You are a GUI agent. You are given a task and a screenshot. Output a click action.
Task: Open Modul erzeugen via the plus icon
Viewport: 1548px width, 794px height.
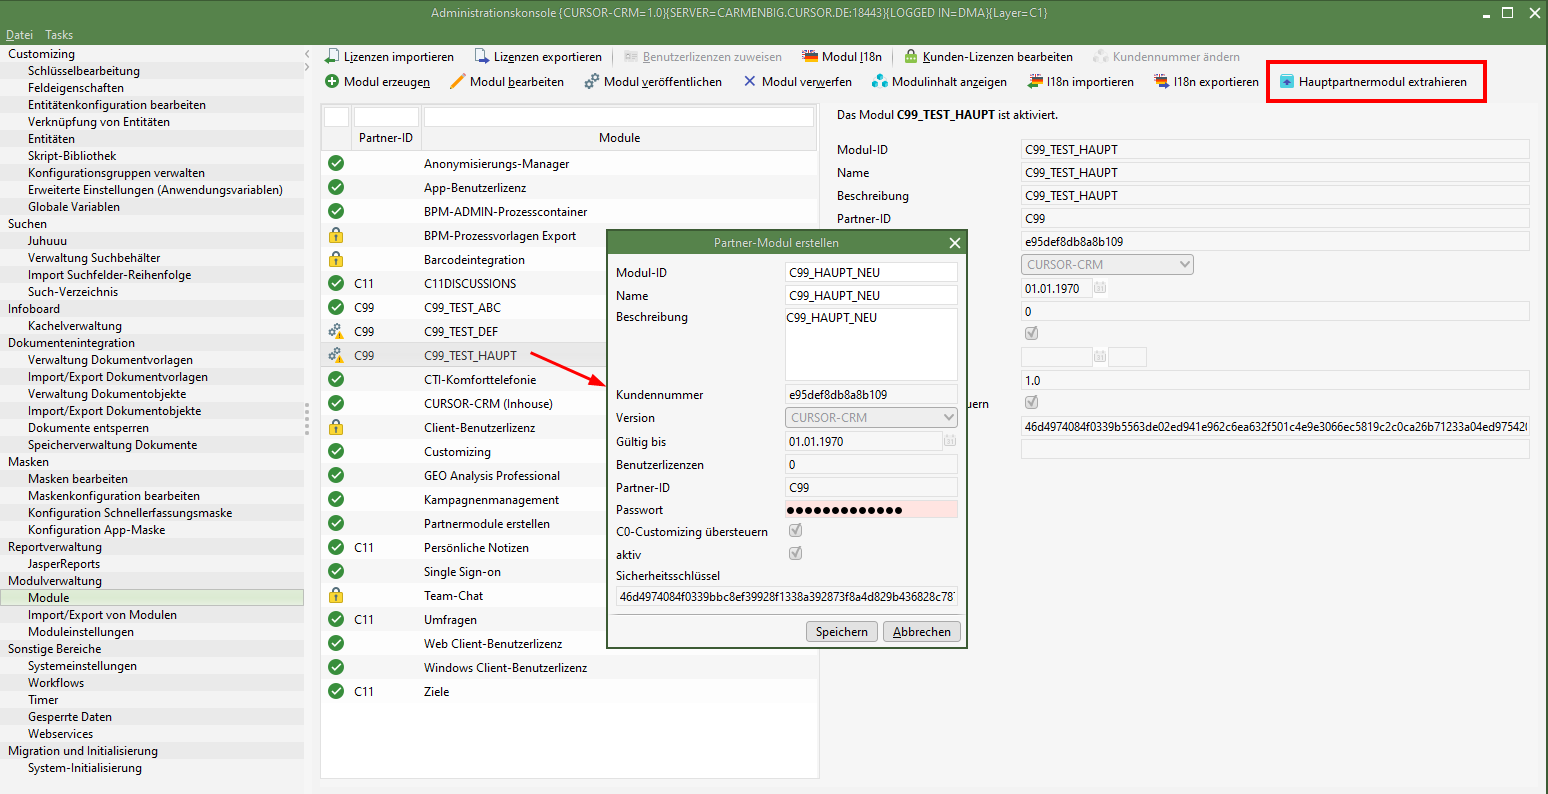click(x=332, y=82)
